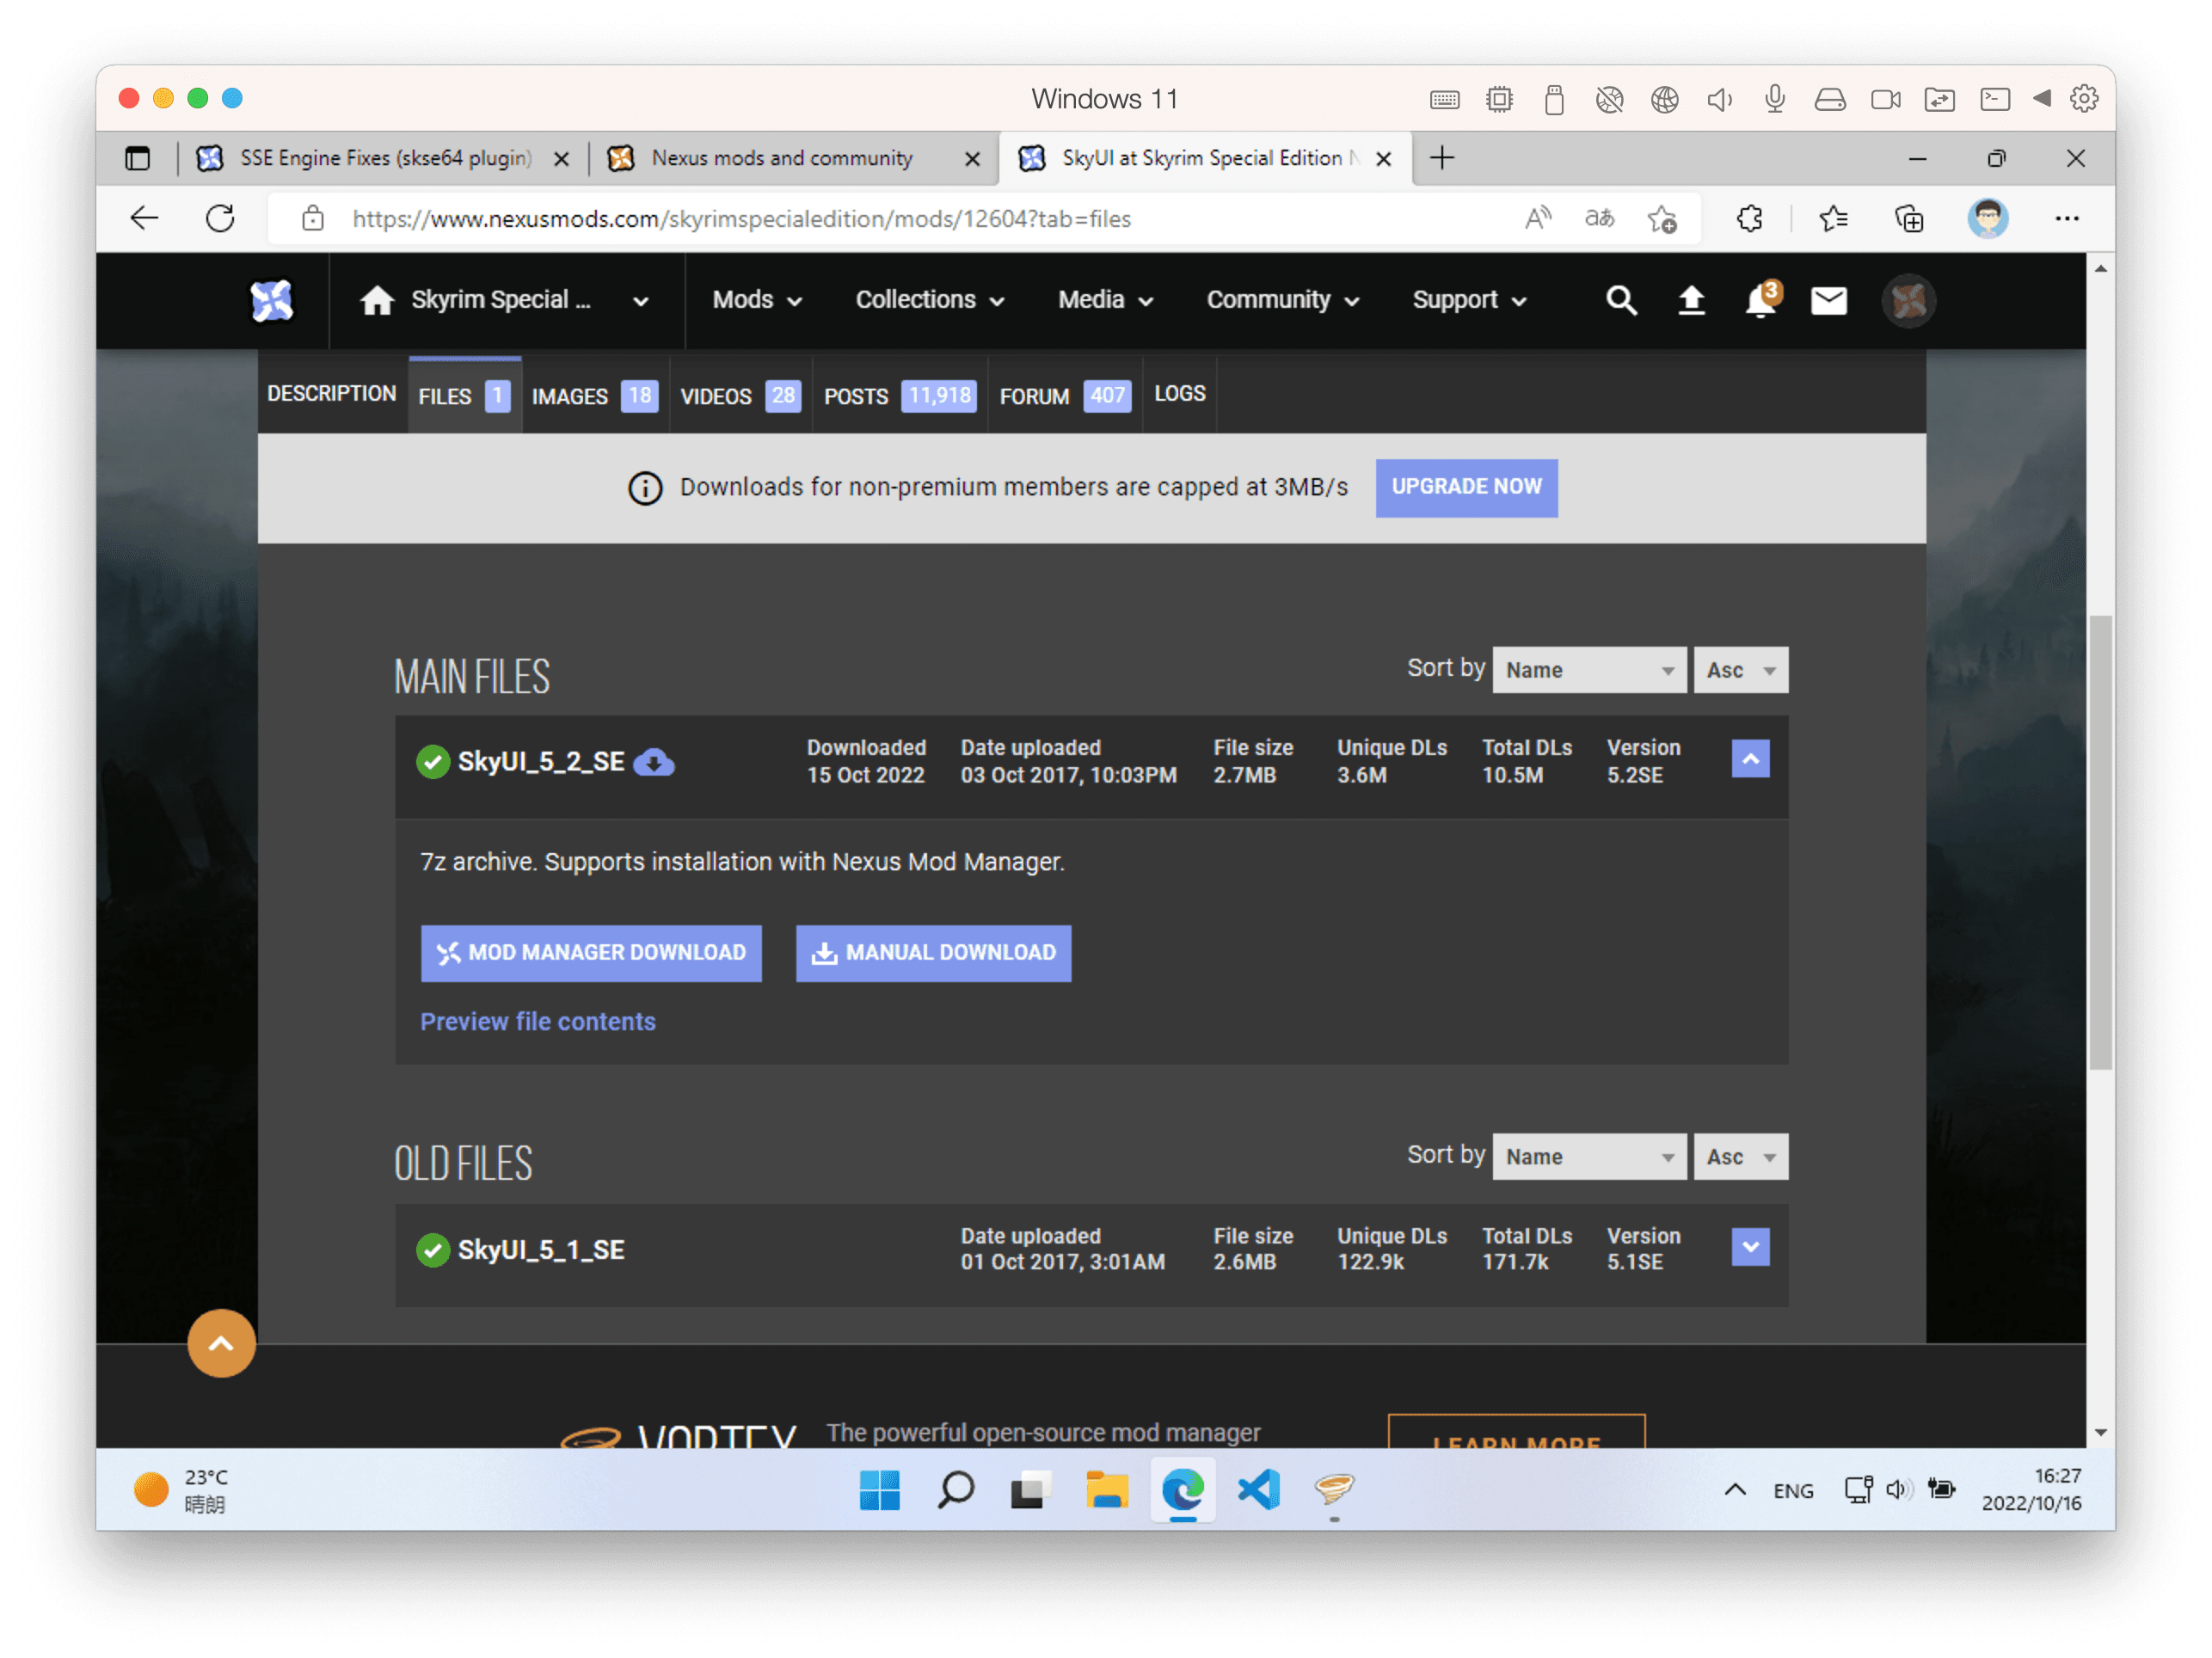The height and width of the screenshot is (1658, 2212).
Task: Open the user avatar menu in navbar
Action: click(x=1908, y=300)
